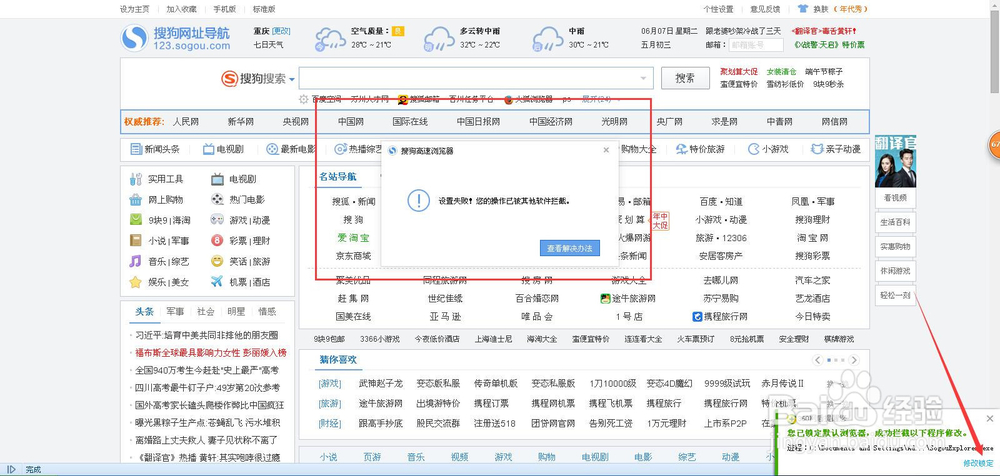The width and height of the screenshot is (1000, 476).
Task: Show next 猜你喜欢 page arrow
Action: click(855, 361)
